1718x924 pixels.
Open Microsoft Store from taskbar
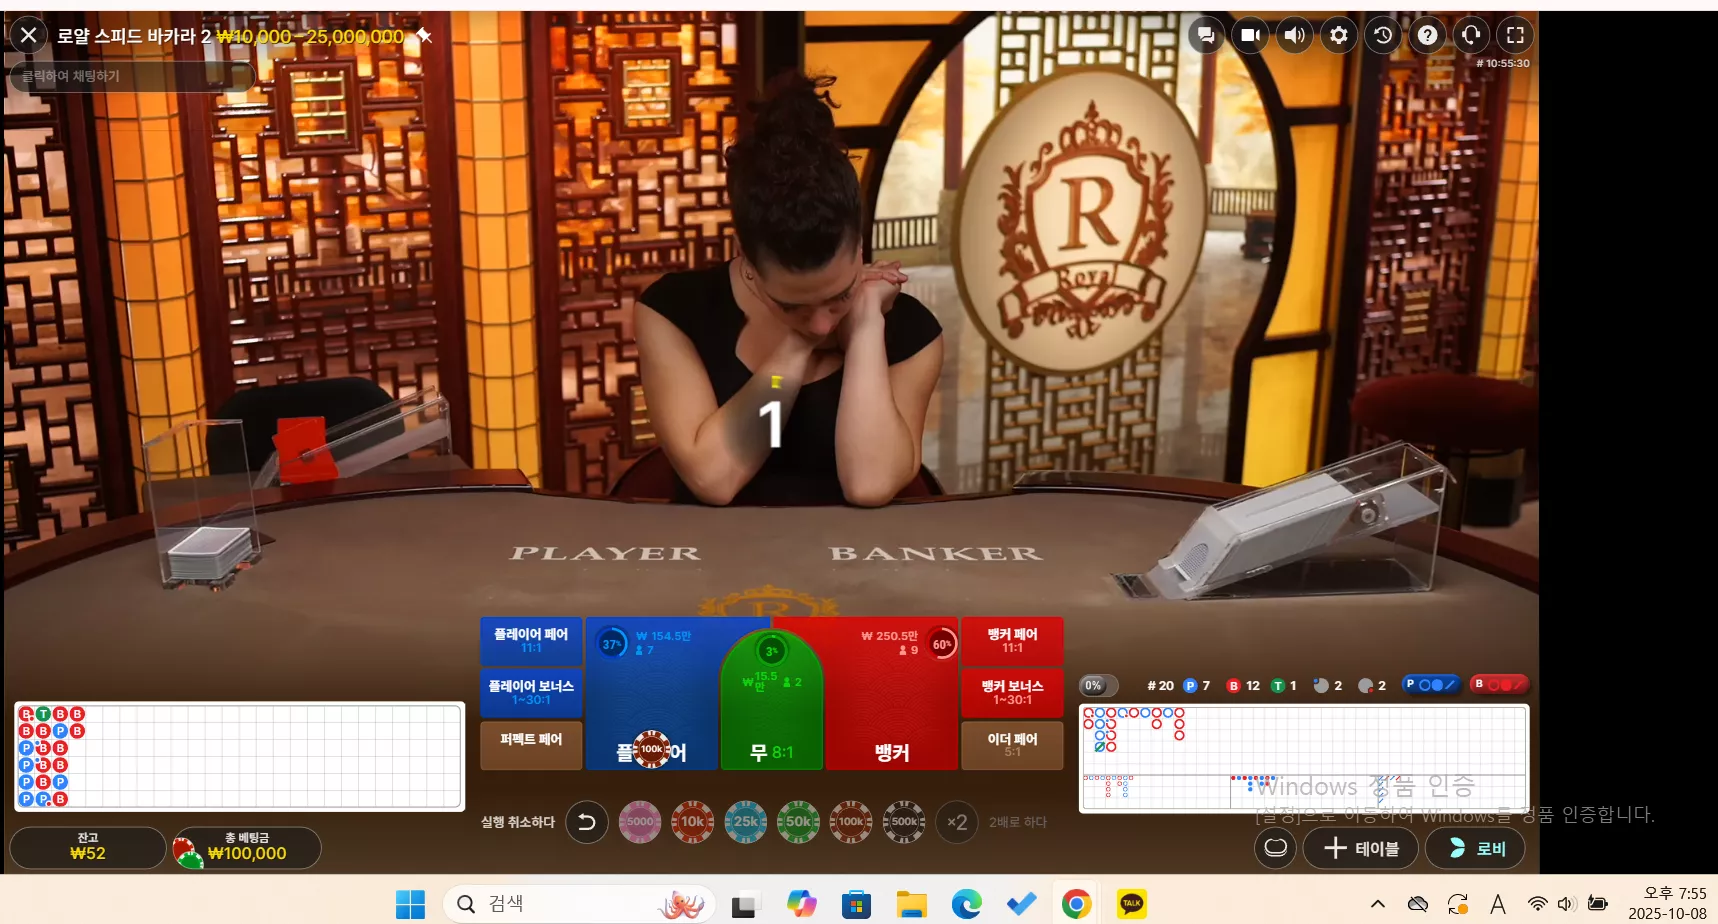(856, 904)
